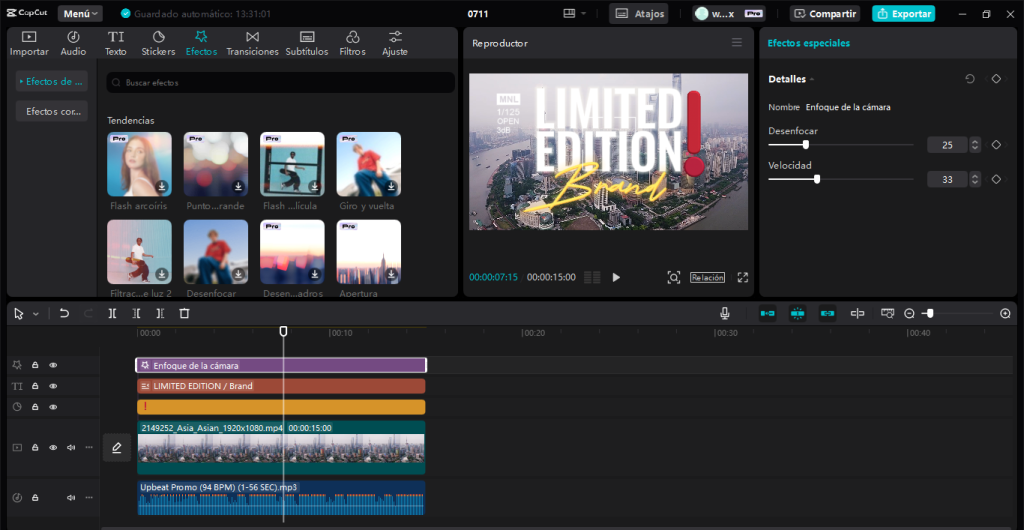Click the Compartir button

coord(825,14)
